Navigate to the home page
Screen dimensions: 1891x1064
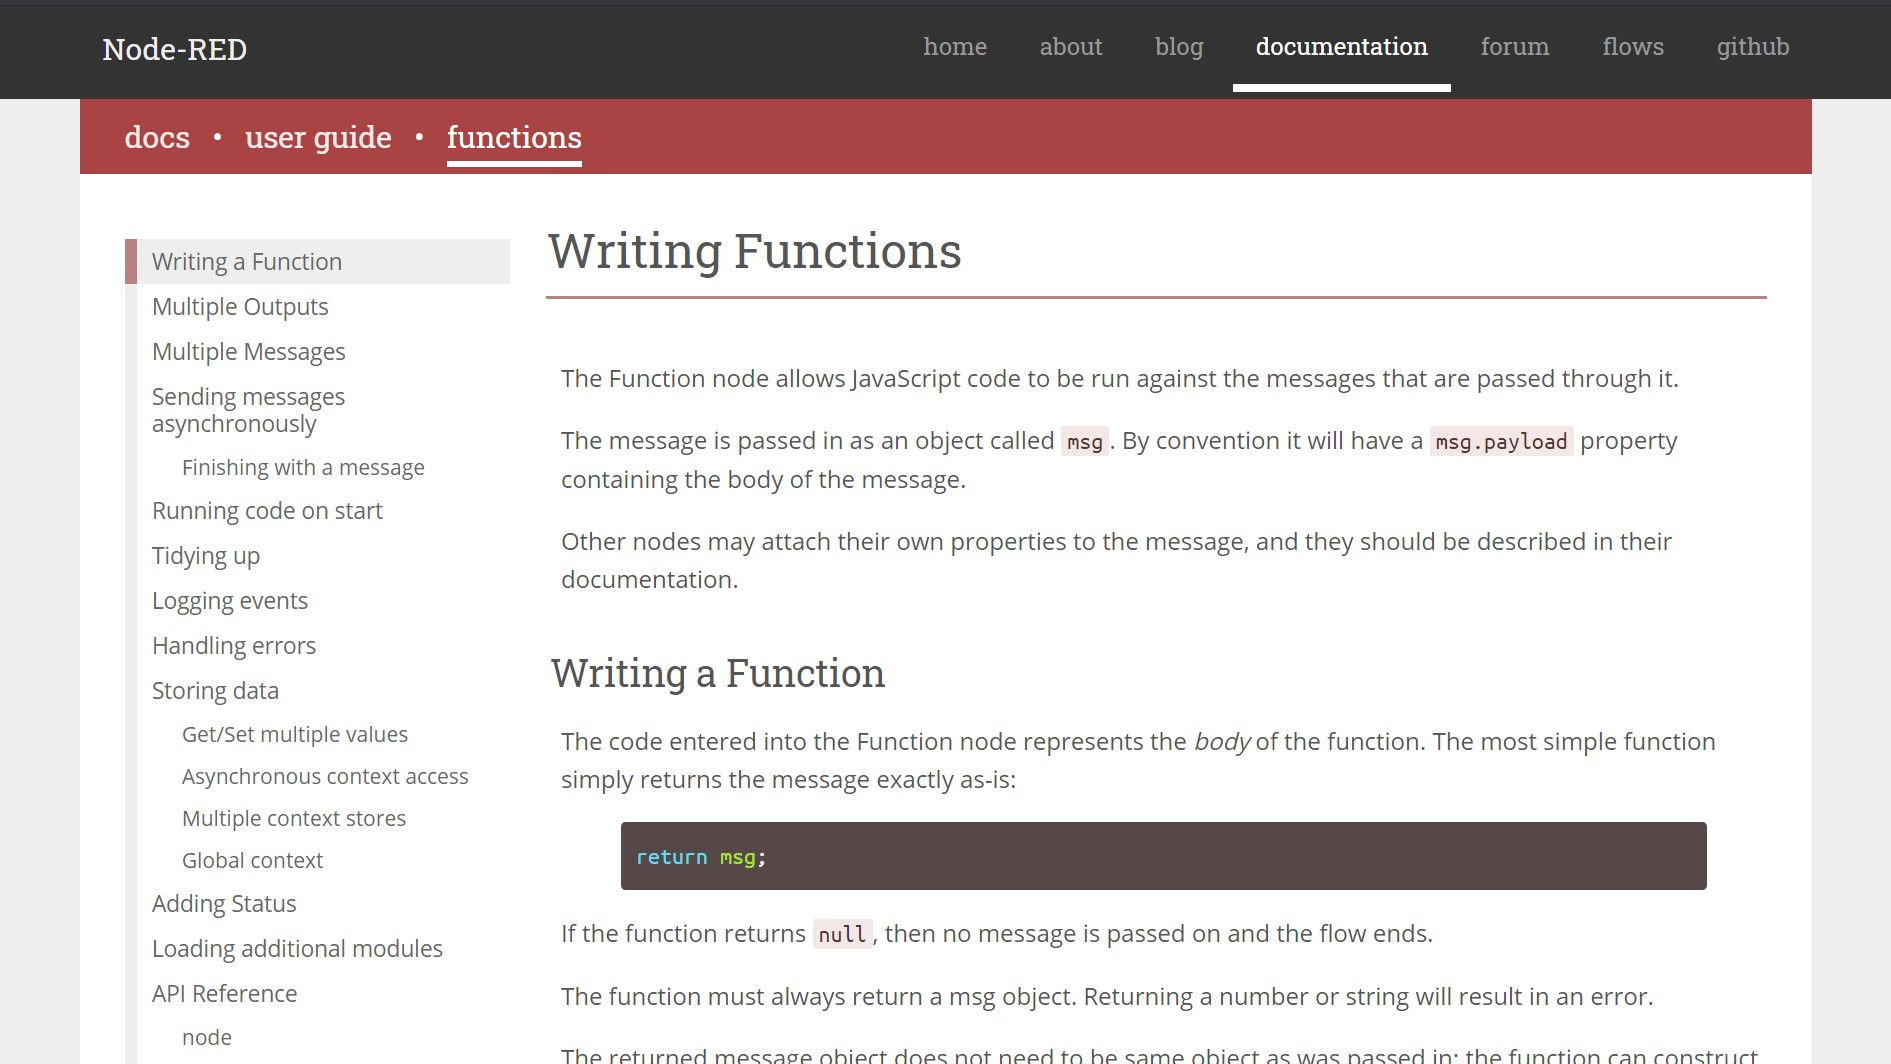coord(955,46)
